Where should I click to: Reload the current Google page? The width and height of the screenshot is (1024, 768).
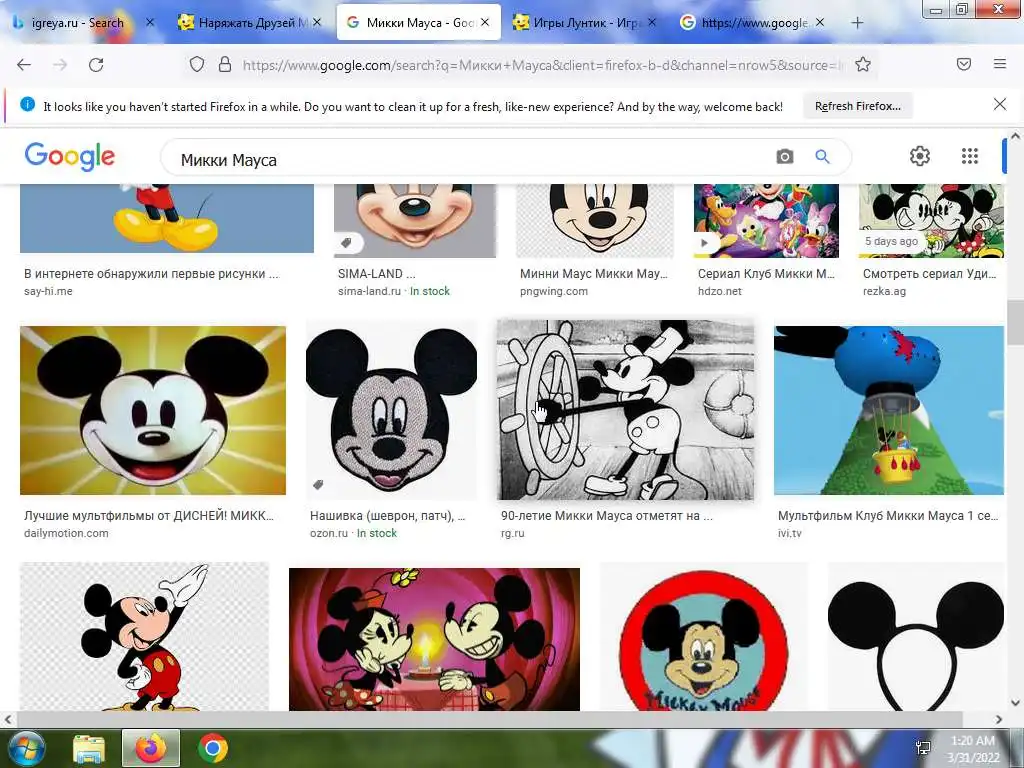pyautogui.click(x=96, y=64)
